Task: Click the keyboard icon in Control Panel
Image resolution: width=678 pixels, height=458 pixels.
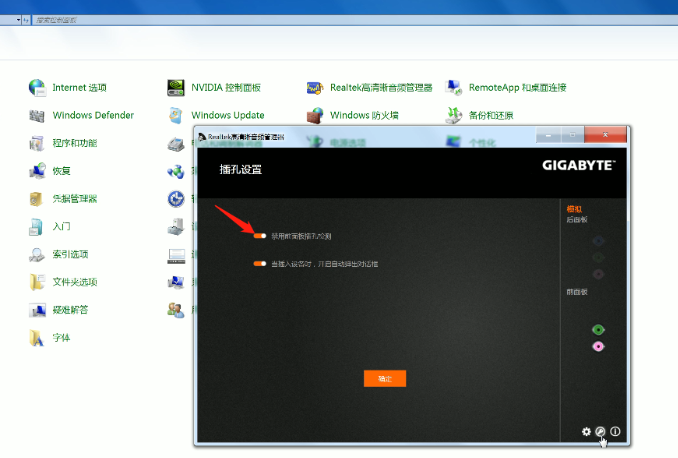Action: [176, 255]
